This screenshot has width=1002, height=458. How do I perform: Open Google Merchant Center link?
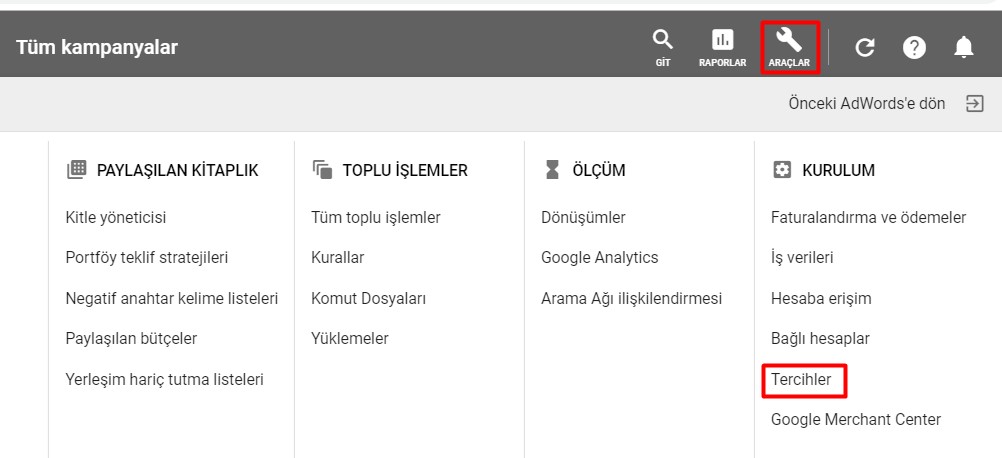pos(856,420)
